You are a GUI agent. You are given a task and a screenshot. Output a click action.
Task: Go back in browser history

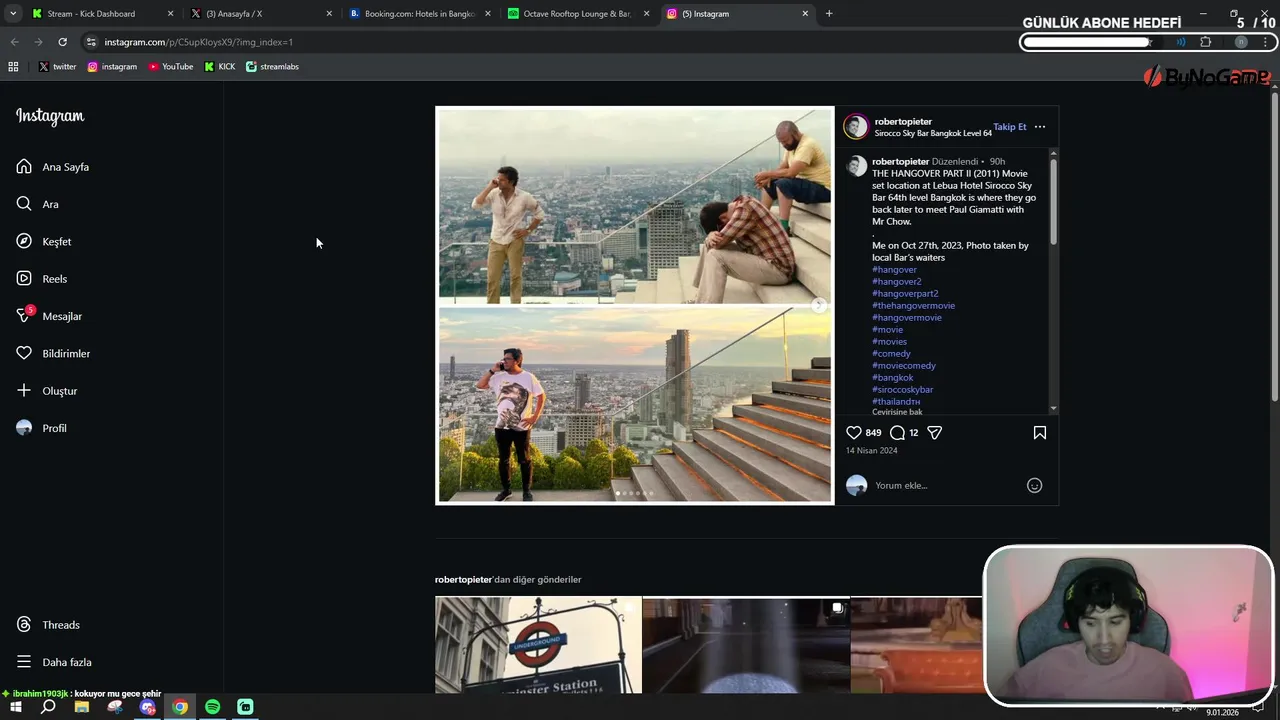14,42
